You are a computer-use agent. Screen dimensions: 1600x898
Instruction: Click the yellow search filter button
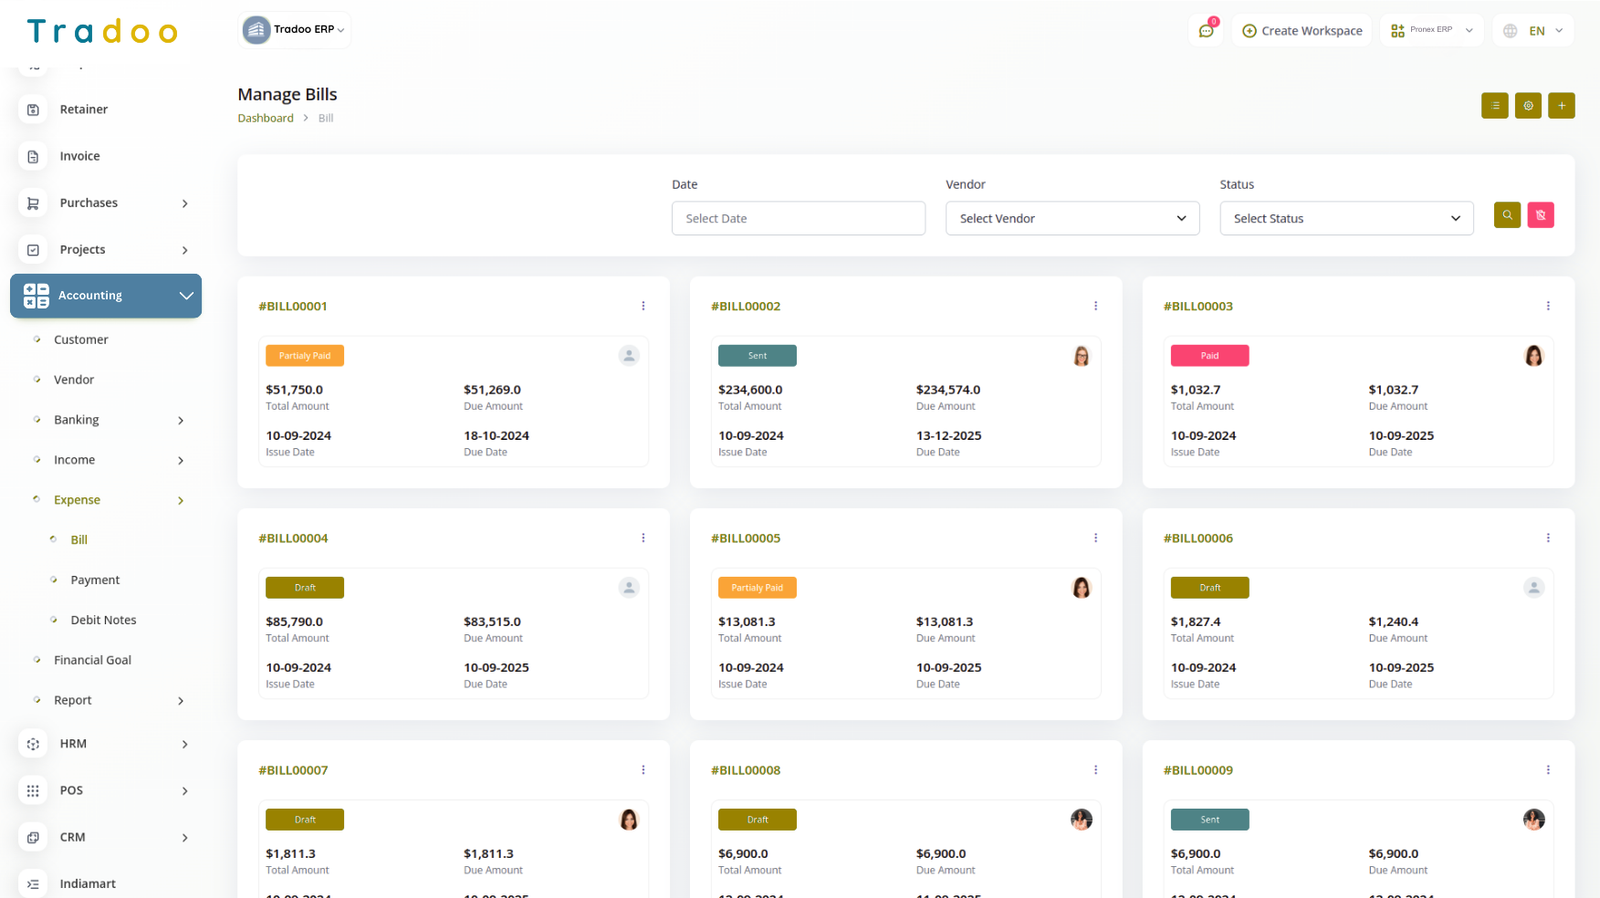click(x=1507, y=215)
